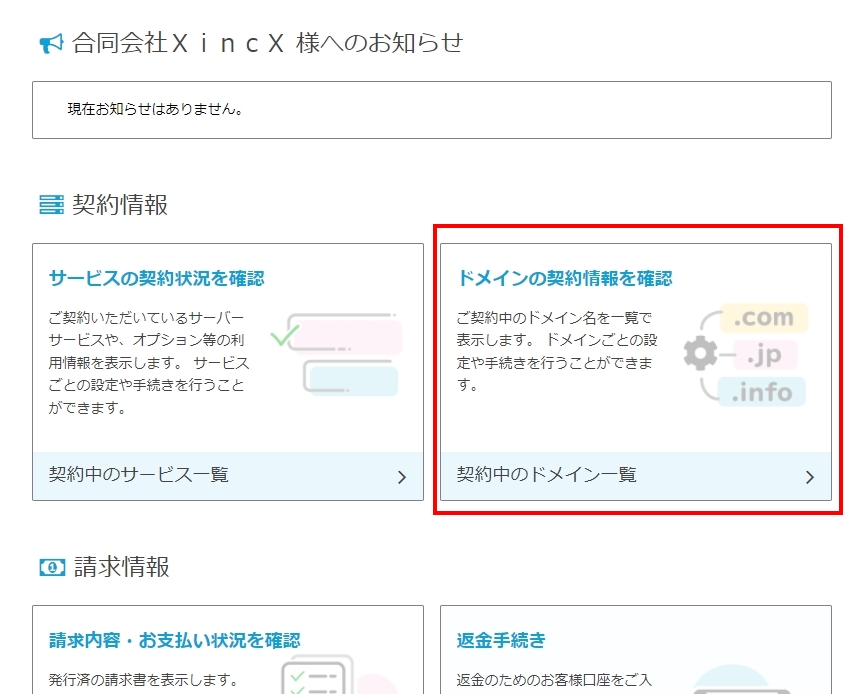The image size is (864, 694).
Task: Click the 合同会社XincX 様へのお知らせ heading
Action: click(x=268, y=43)
